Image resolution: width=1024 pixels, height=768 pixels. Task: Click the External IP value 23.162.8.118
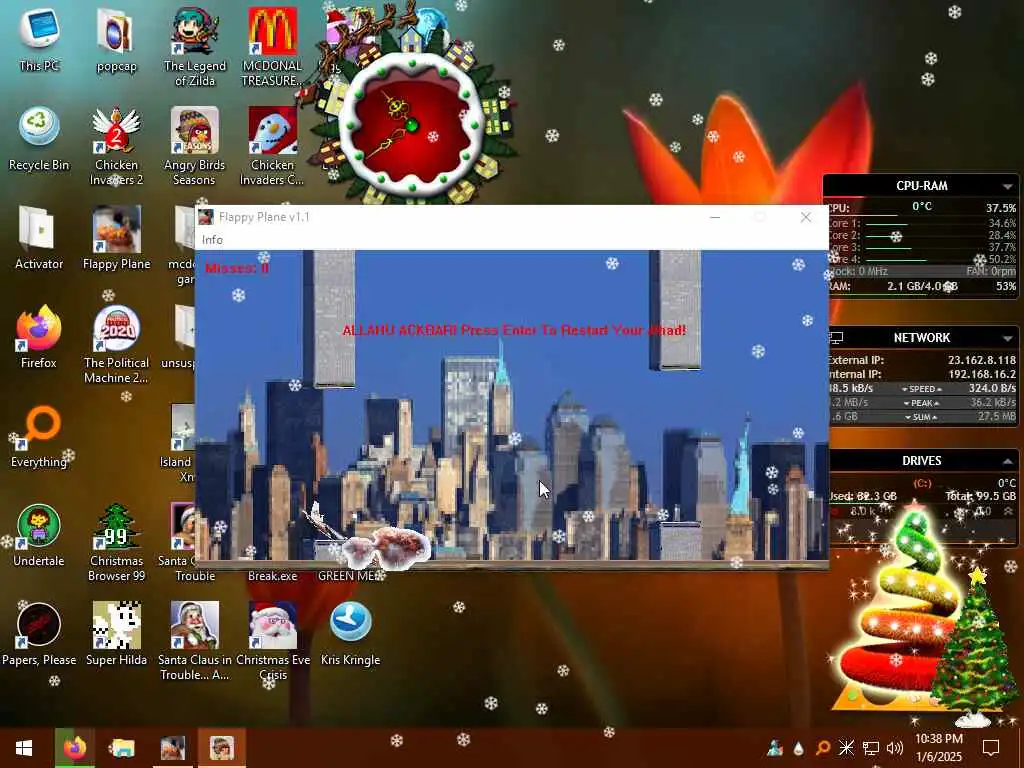coord(982,360)
